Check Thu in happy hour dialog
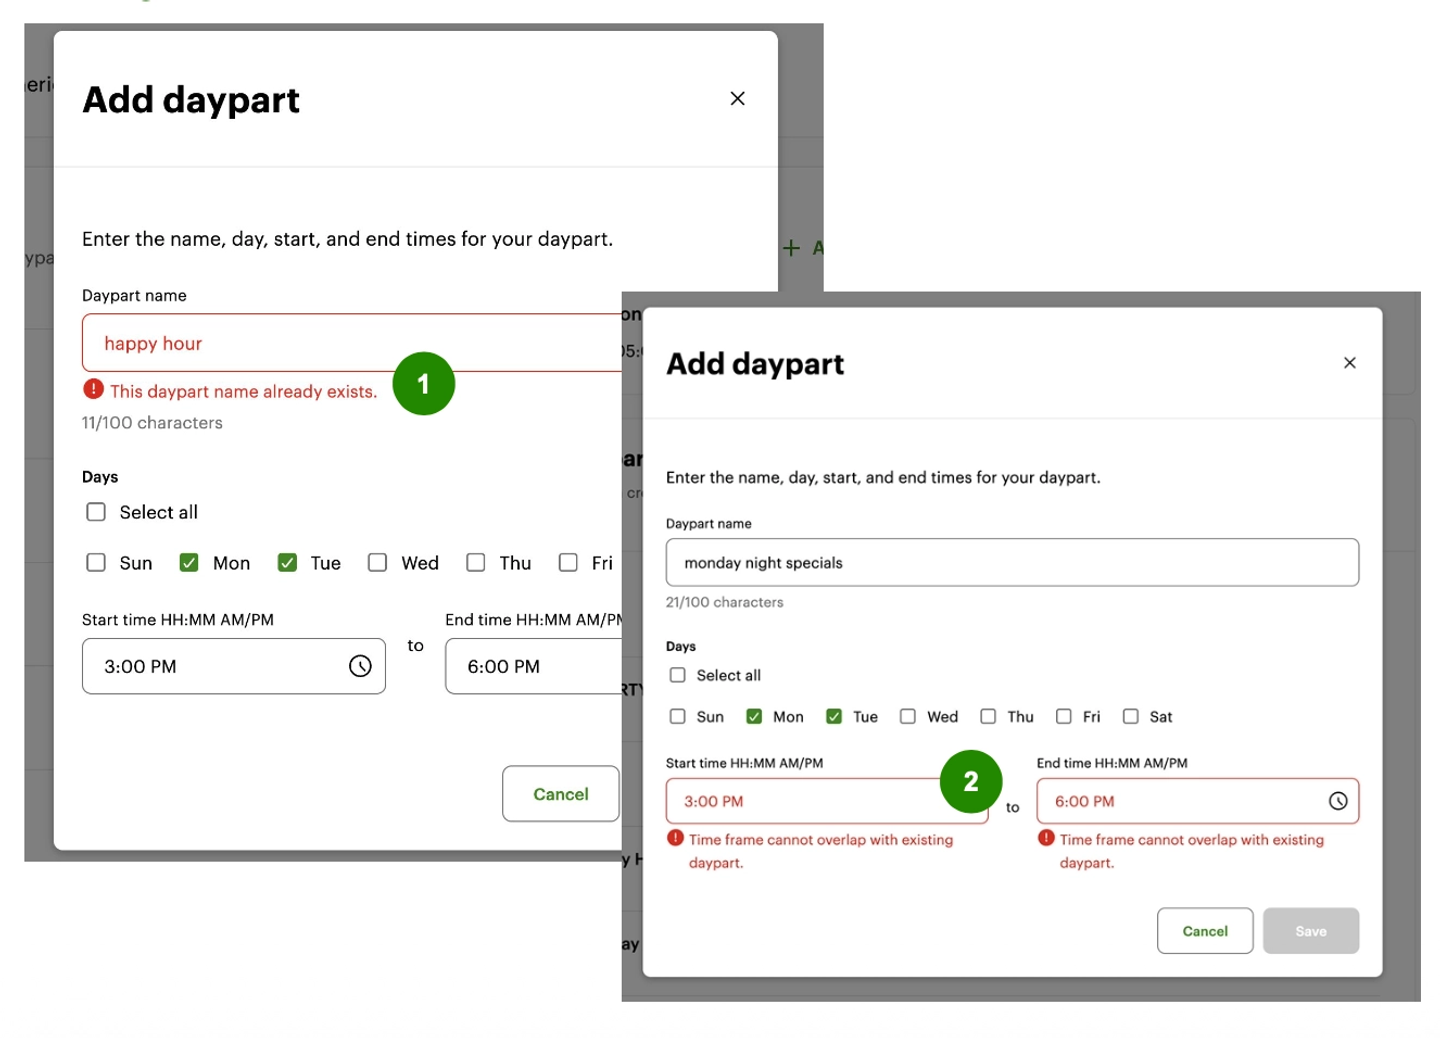Image resolution: width=1440 pixels, height=1038 pixels. (476, 563)
